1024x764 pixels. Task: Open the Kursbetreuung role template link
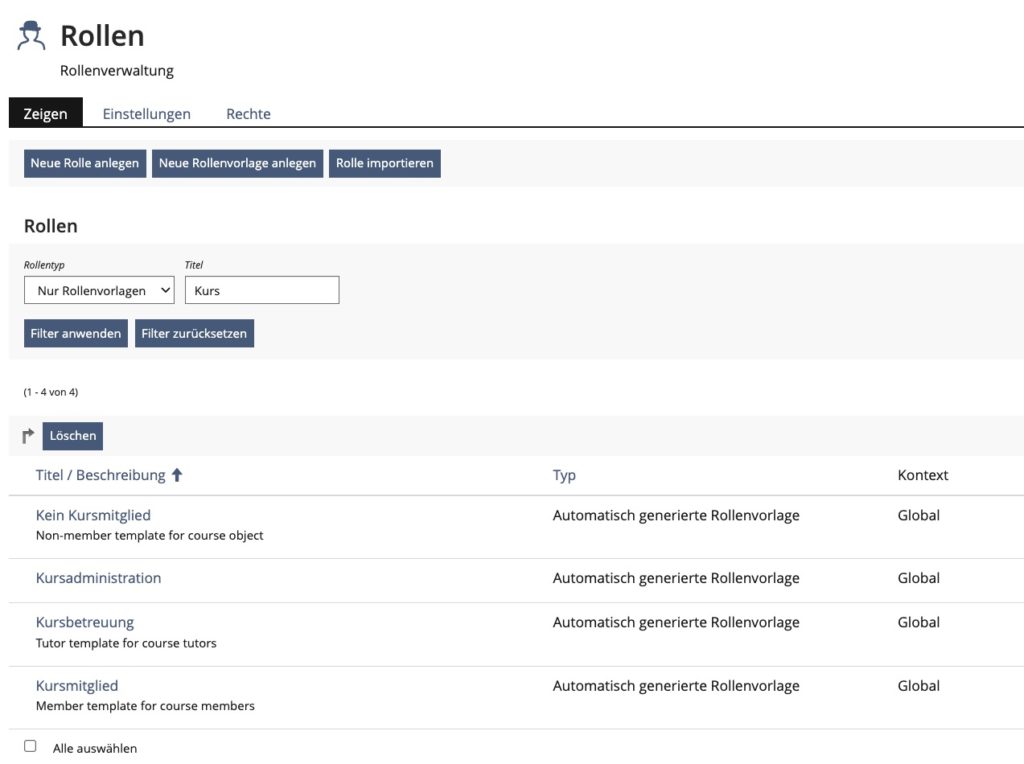click(84, 622)
